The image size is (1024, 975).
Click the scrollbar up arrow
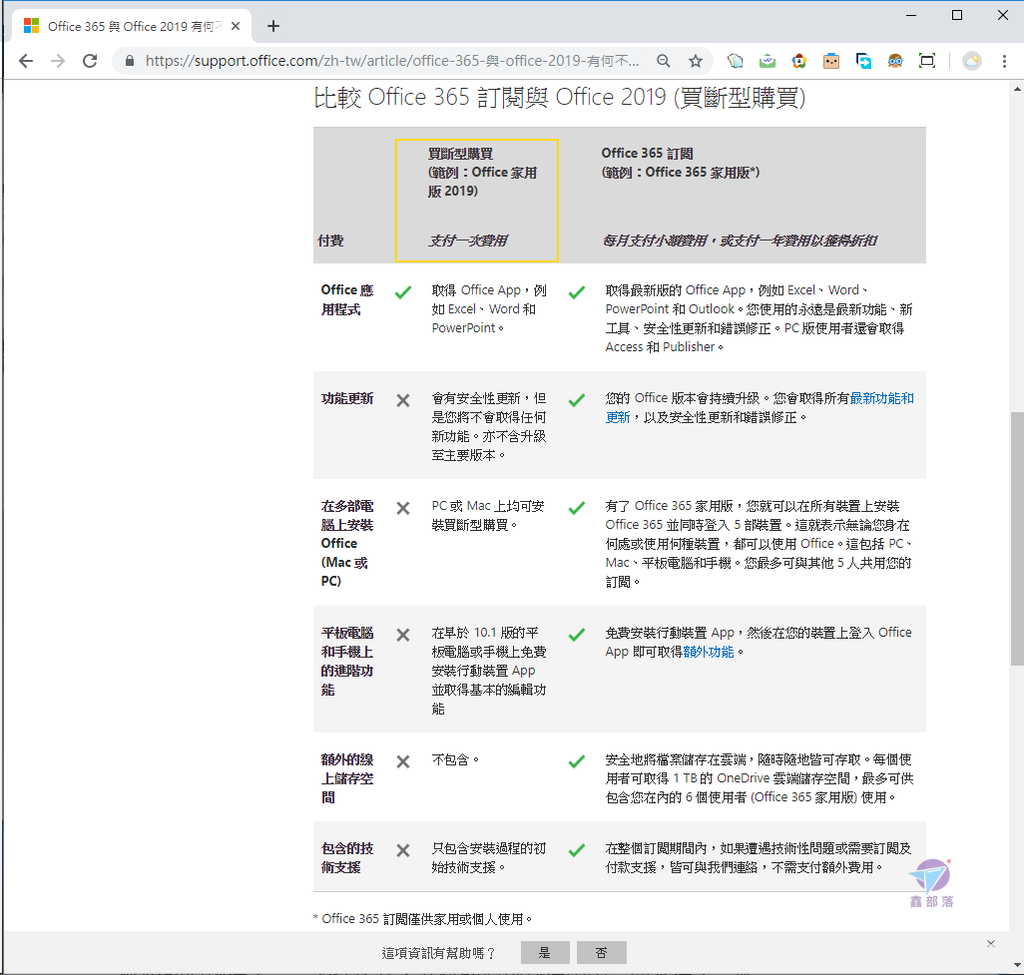point(1017,89)
